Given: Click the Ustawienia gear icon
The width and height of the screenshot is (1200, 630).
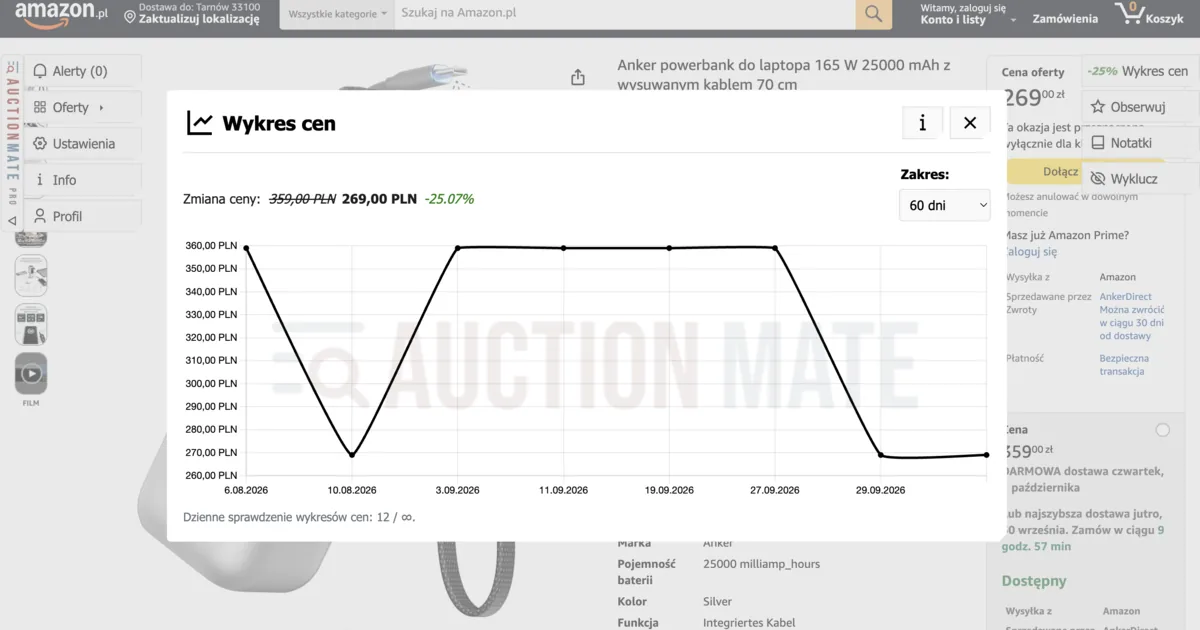Looking at the screenshot, I should click(40, 143).
